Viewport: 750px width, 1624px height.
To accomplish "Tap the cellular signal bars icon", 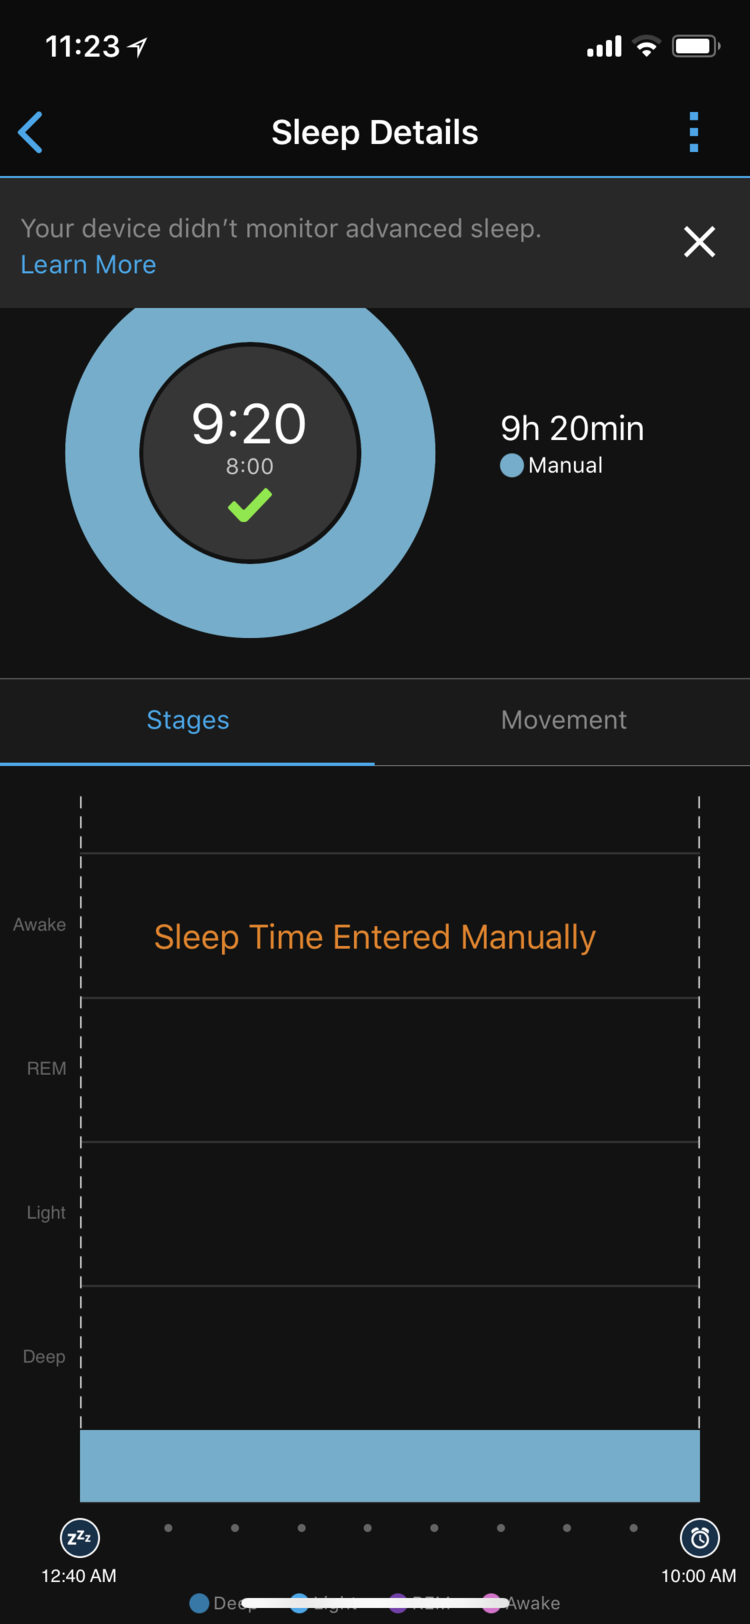I will click(604, 47).
